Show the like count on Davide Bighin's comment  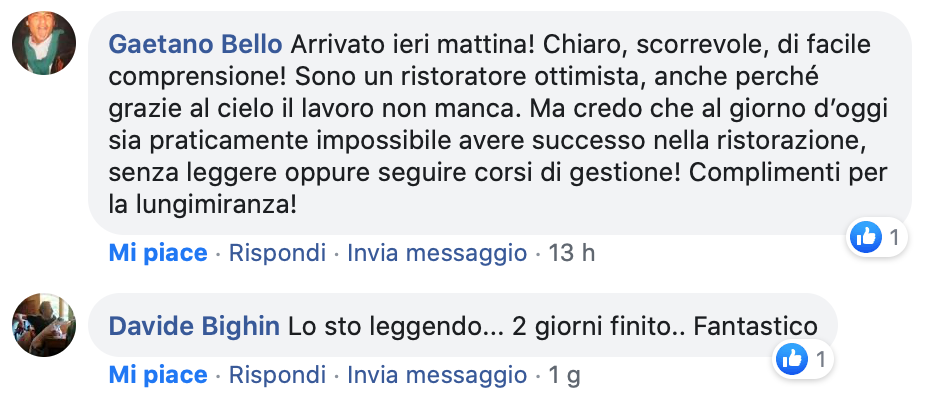click(x=821, y=359)
